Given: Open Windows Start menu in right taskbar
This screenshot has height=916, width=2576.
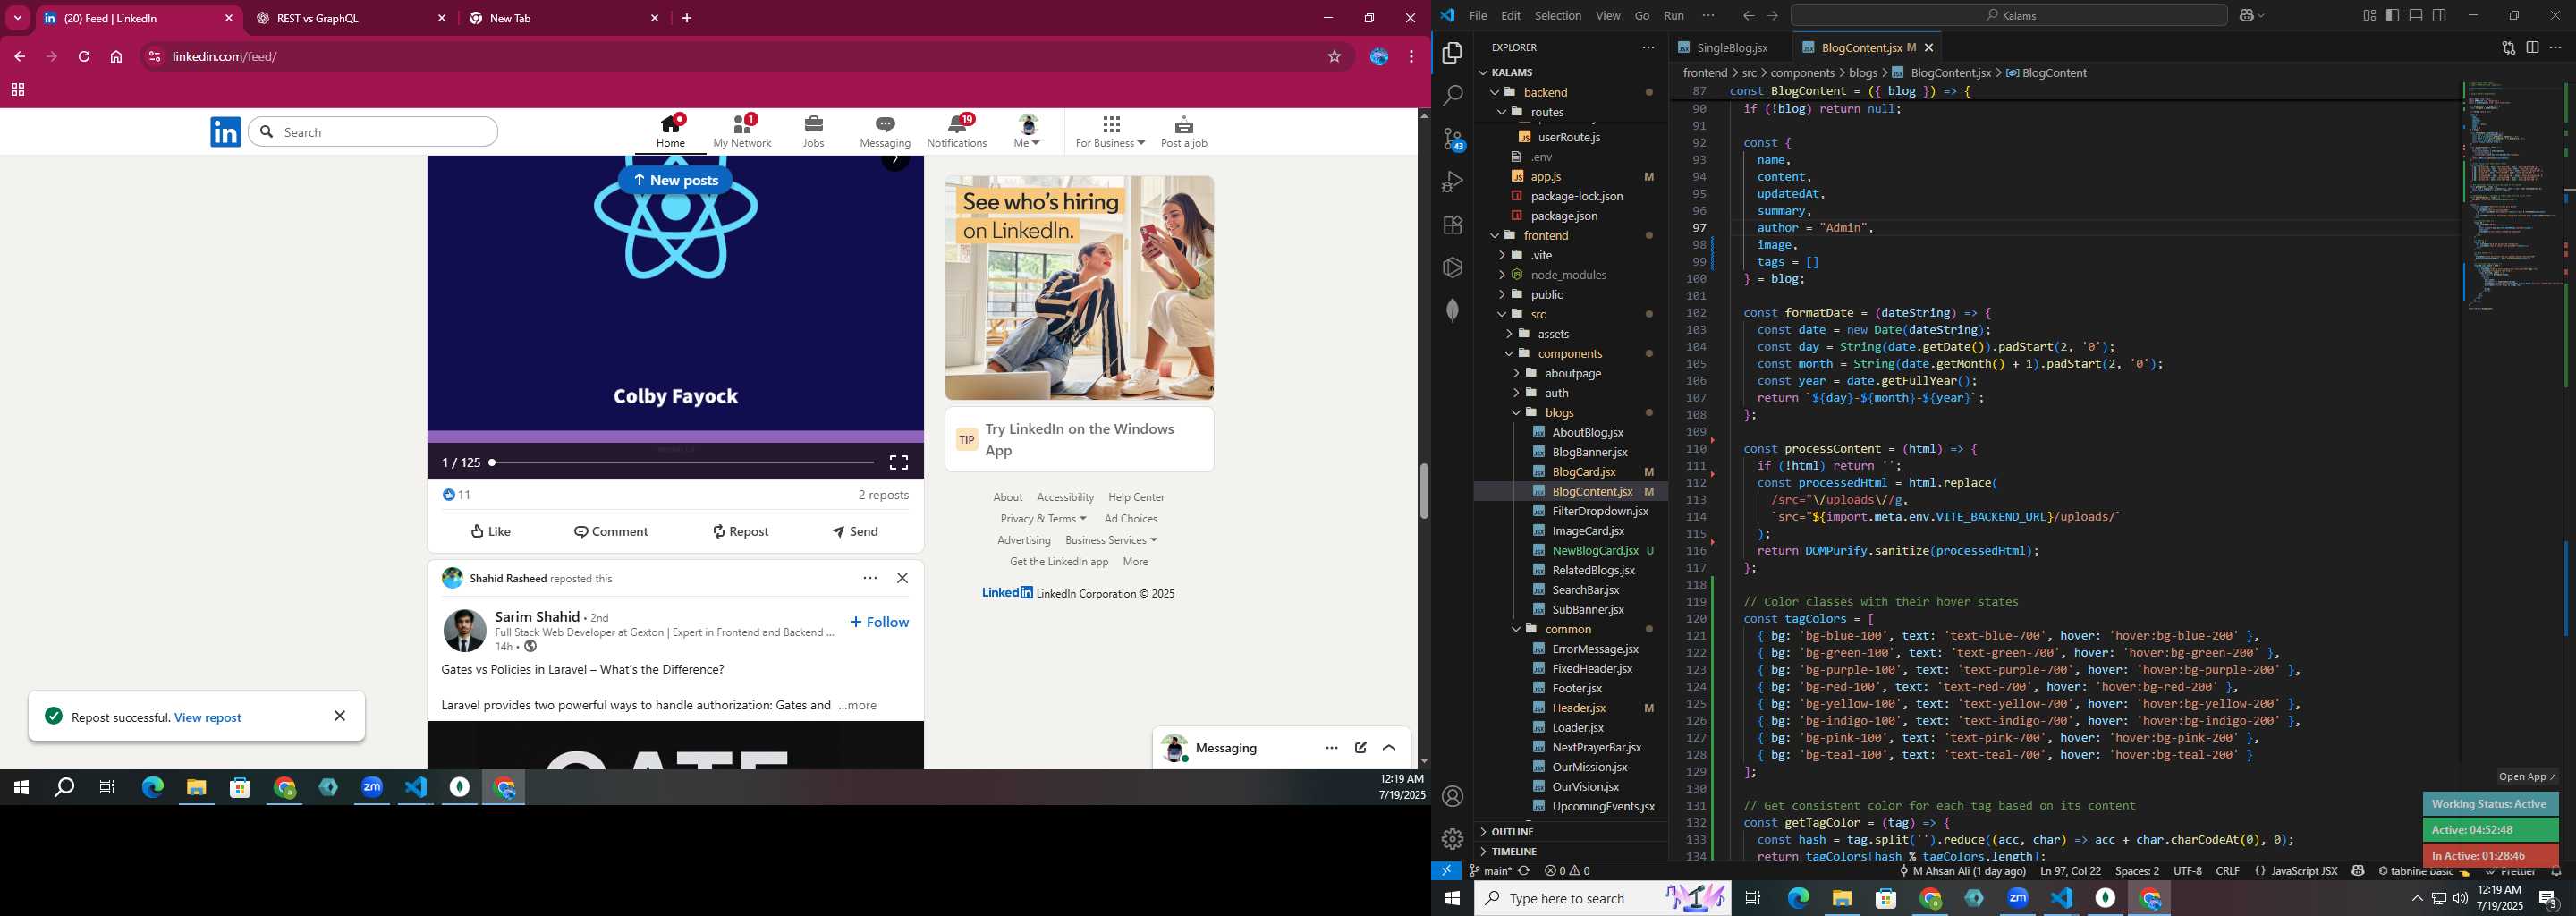Looking at the screenshot, I should tap(1452, 899).
